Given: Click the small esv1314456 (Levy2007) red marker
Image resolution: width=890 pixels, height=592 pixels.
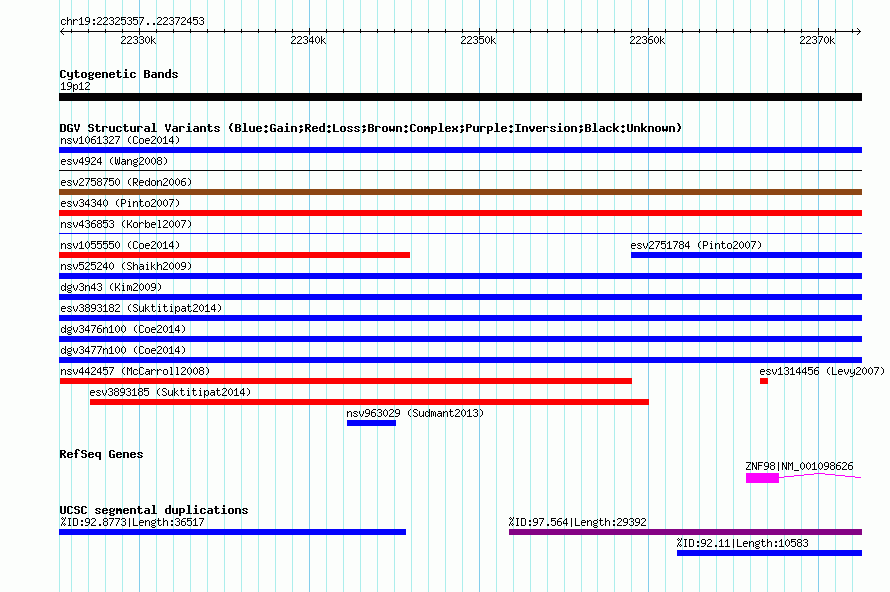Looking at the screenshot, I should (764, 381).
